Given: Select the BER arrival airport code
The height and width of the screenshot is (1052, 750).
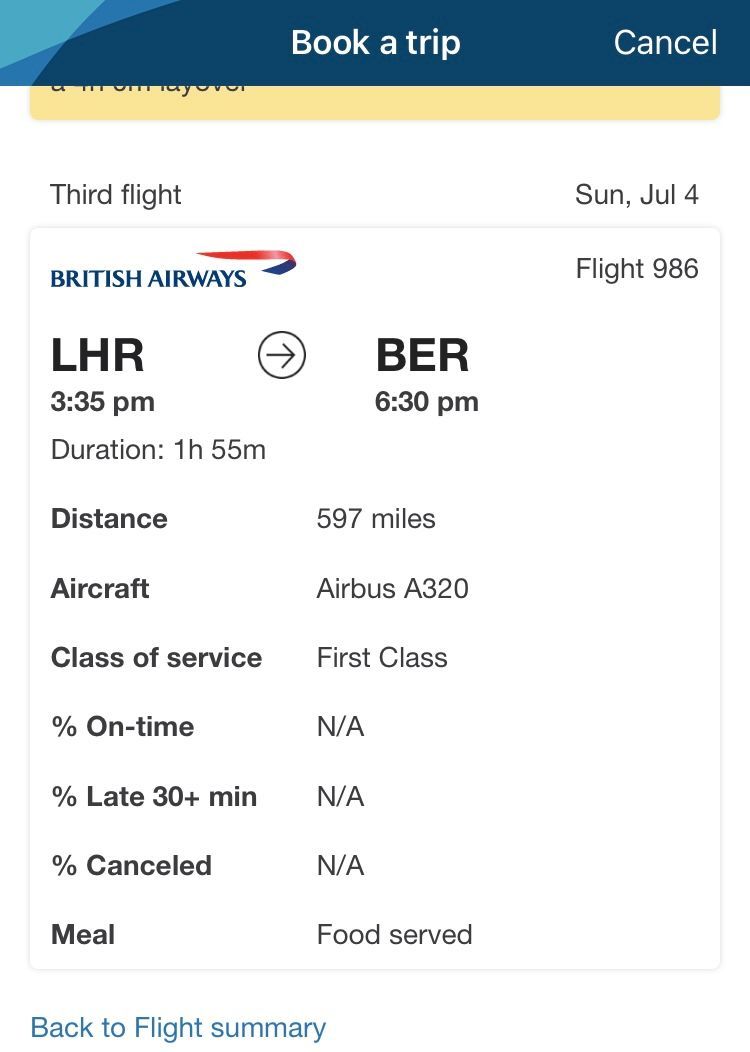Looking at the screenshot, I should (x=422, y=356).
